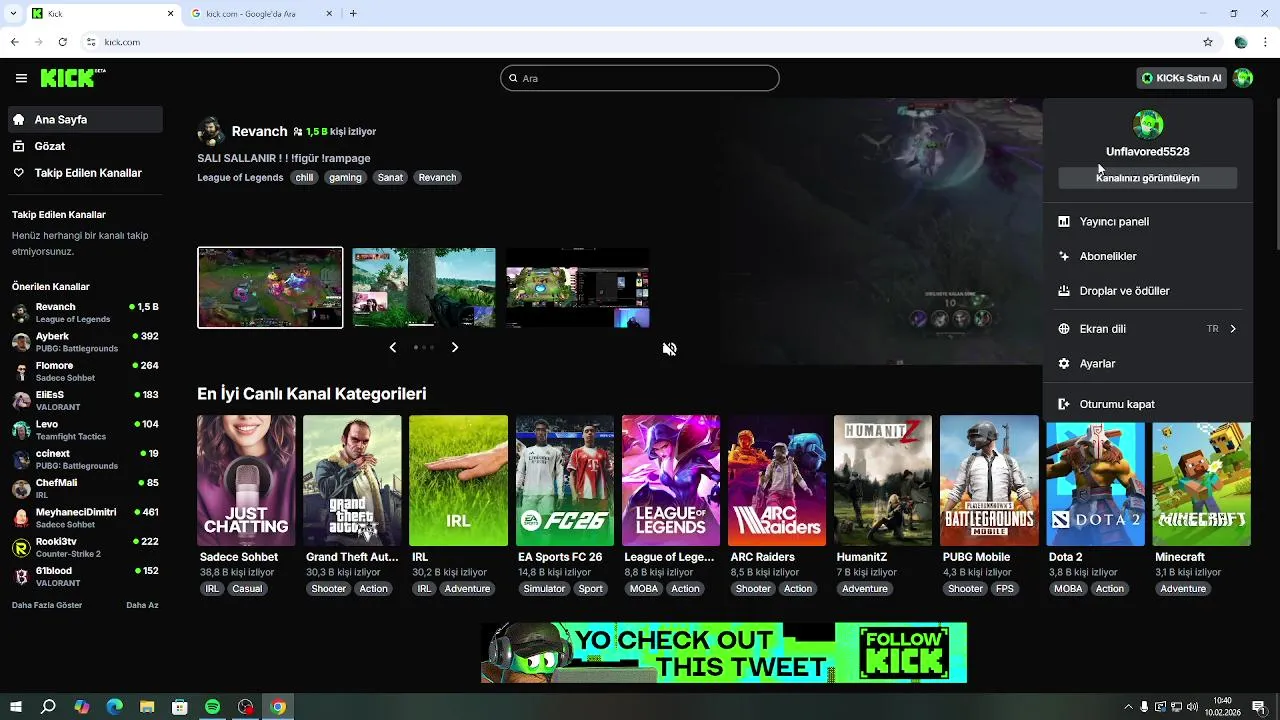Click the Oturumu kapat logout icon
The image size is (1280, 720).
pos(1064,404)
